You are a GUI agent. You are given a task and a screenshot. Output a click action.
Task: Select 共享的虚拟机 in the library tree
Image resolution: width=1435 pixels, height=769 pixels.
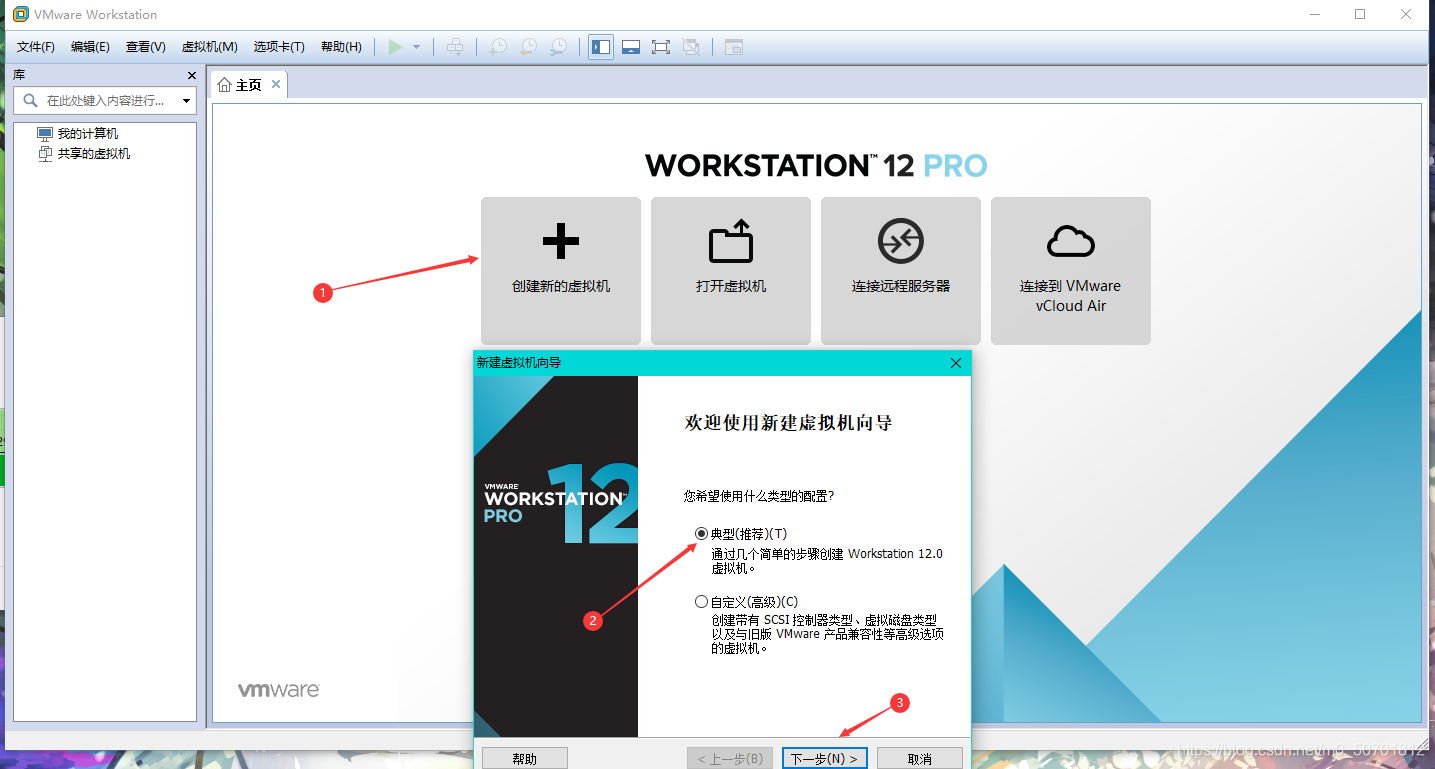point(93,154)
